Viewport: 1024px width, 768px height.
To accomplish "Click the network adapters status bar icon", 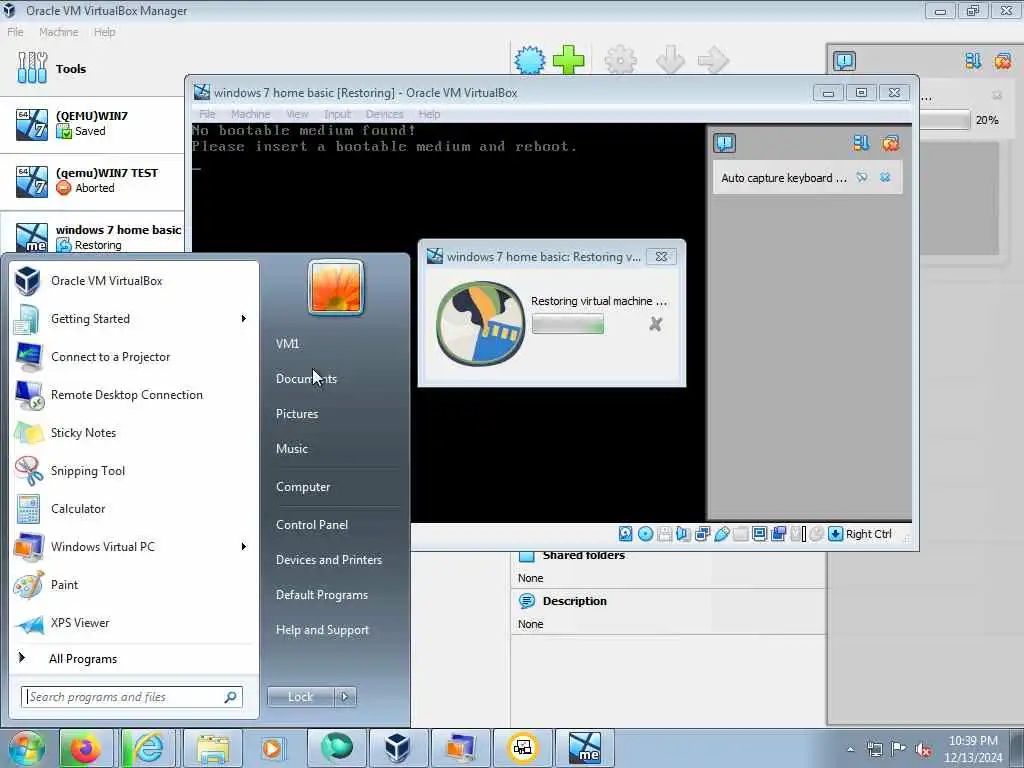I will [702, 534].
